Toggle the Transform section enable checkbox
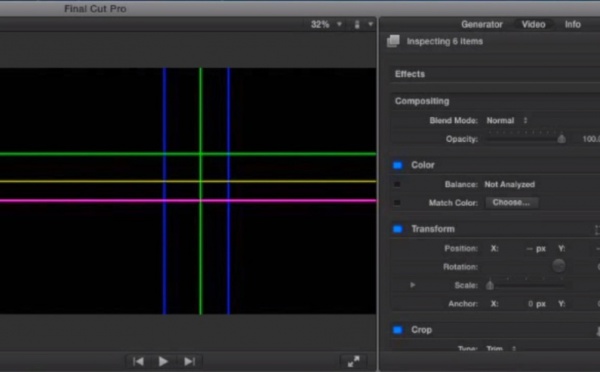The image size is (600, 372). click(x=398, y=229)
